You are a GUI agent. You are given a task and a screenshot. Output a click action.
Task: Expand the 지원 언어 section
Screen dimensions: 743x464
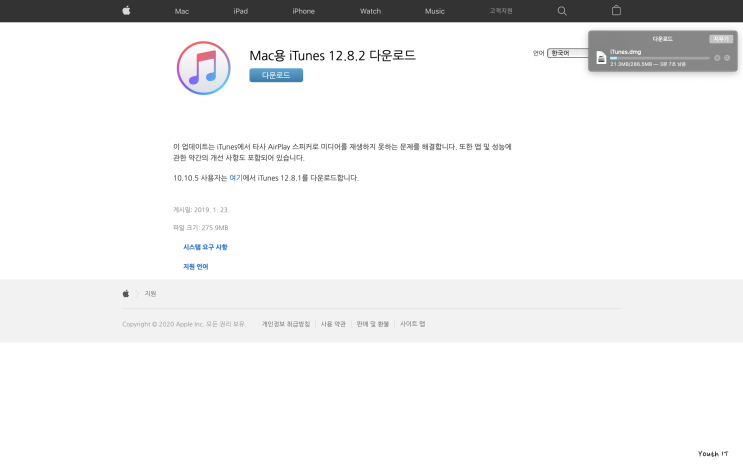196,267
